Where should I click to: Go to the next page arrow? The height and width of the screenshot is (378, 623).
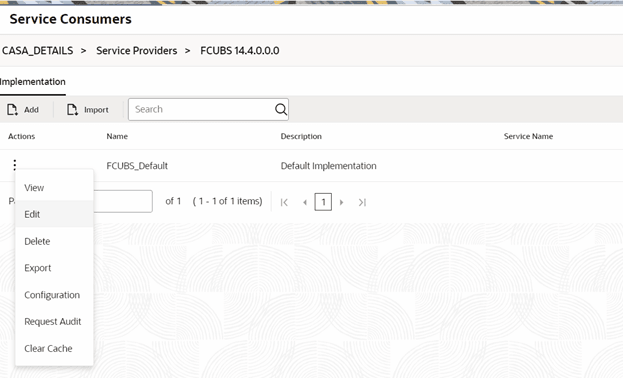point(341,202)
